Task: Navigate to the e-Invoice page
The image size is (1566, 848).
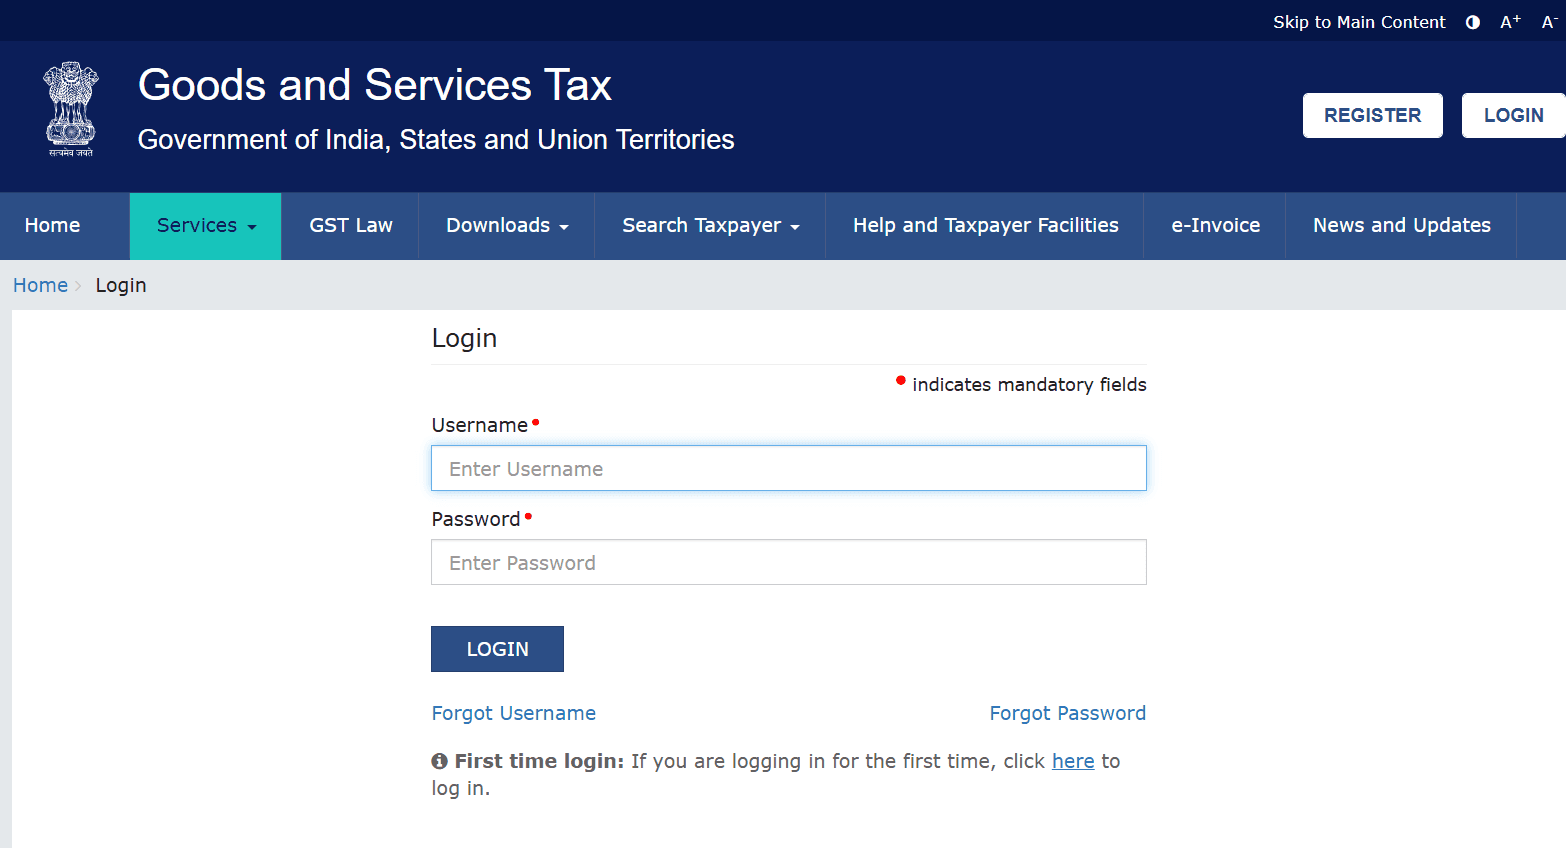Action: tap(1214, 225)
